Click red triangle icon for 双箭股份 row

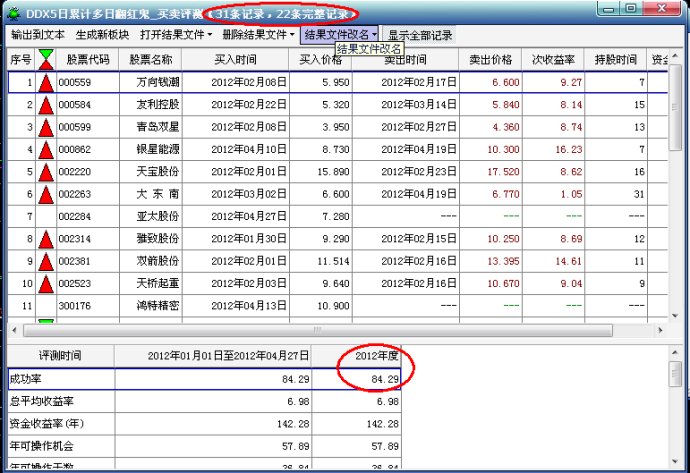point(46,262)
